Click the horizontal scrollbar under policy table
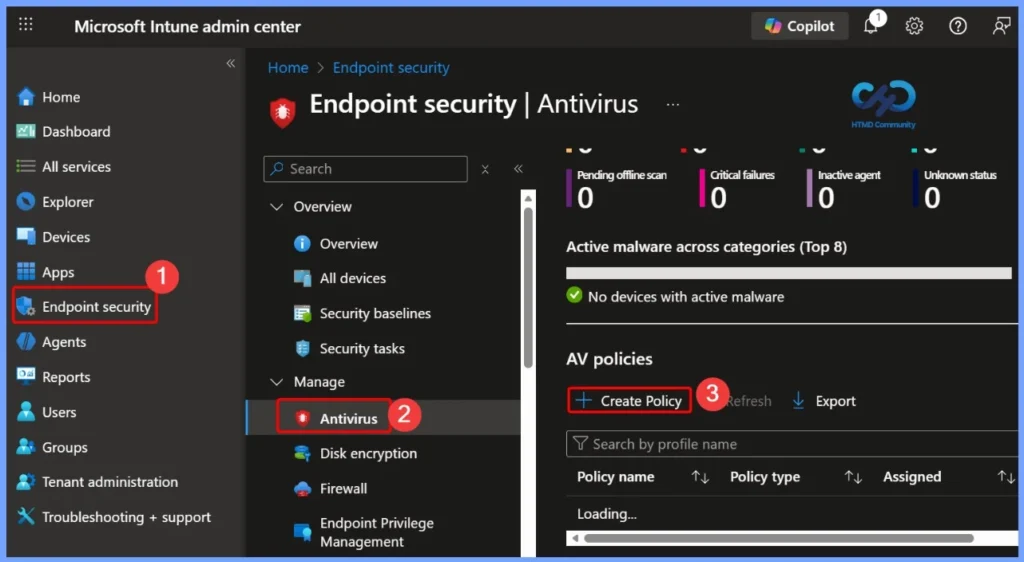The image size is (1024, 562). [778, 539]
